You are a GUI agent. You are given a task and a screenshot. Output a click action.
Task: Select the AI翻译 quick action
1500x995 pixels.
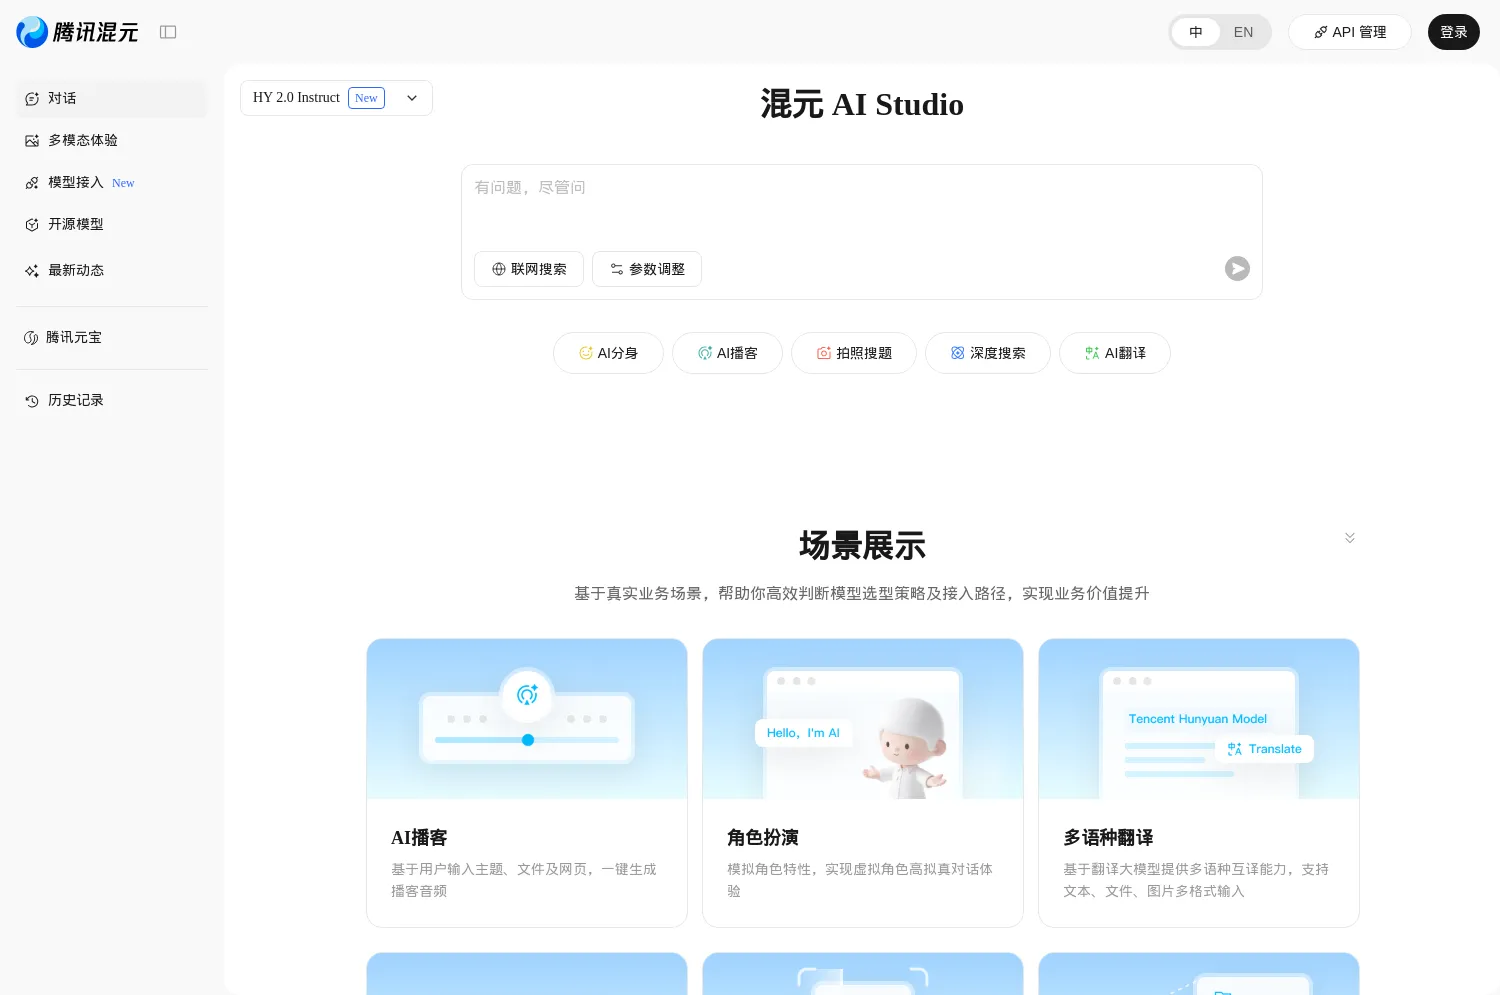tap(1114, 353)
